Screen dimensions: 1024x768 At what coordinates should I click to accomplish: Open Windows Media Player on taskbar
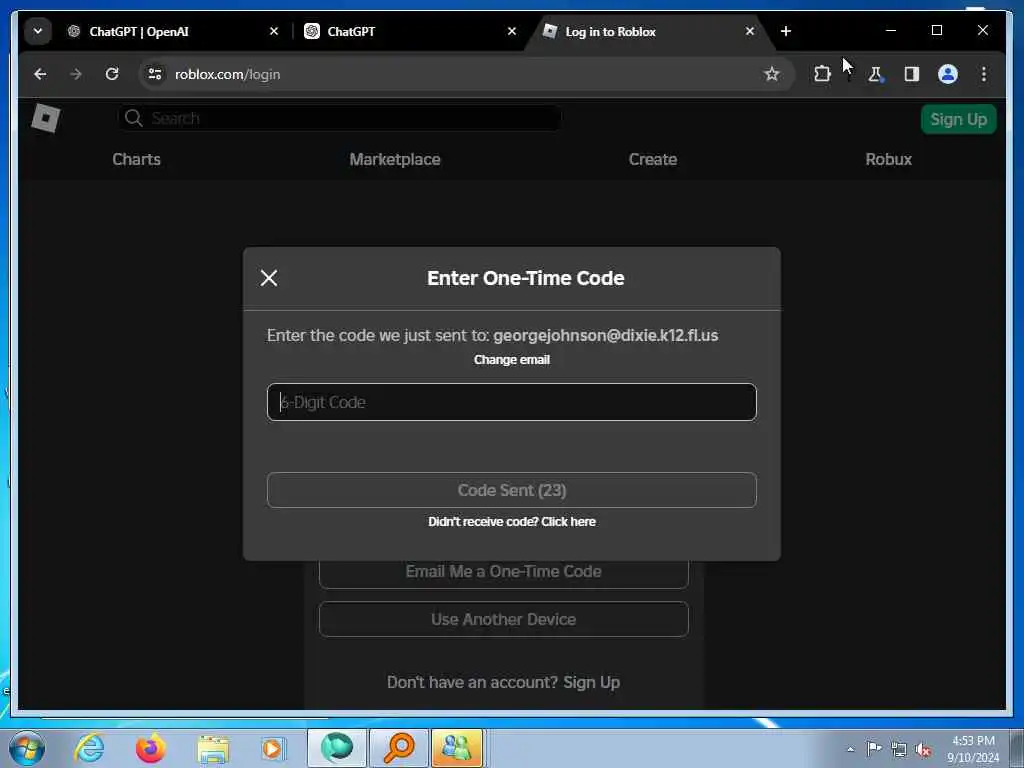click(272, 748)
